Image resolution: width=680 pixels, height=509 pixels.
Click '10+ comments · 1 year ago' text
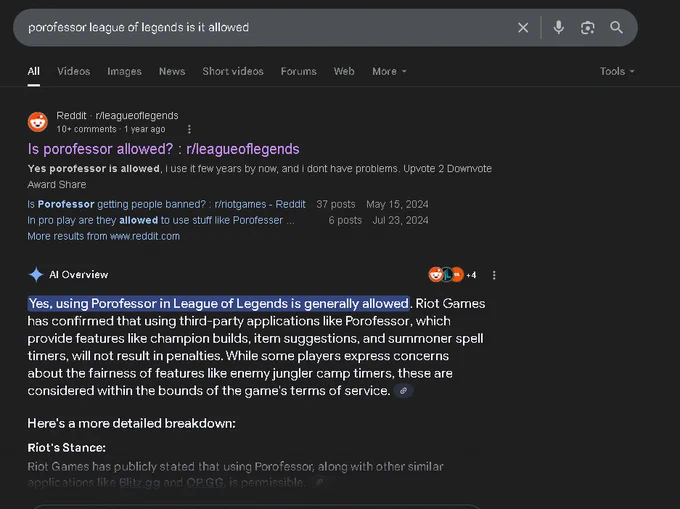click(111, 129)
